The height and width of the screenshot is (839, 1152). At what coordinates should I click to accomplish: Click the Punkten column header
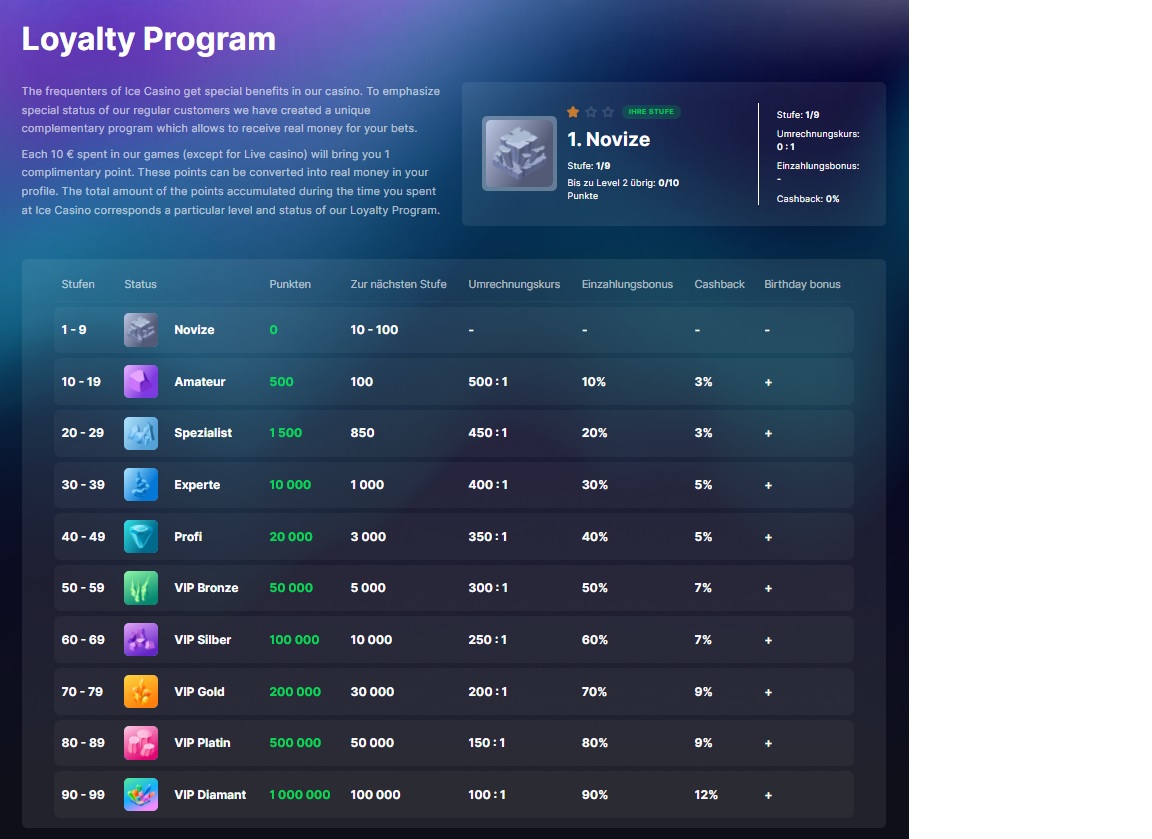click(290, 284)
